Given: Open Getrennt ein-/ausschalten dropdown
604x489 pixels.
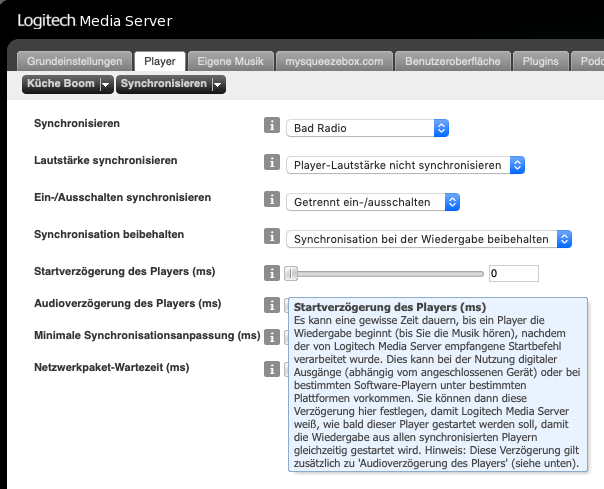Looking at the screenshot, I should tap(372, 202).
